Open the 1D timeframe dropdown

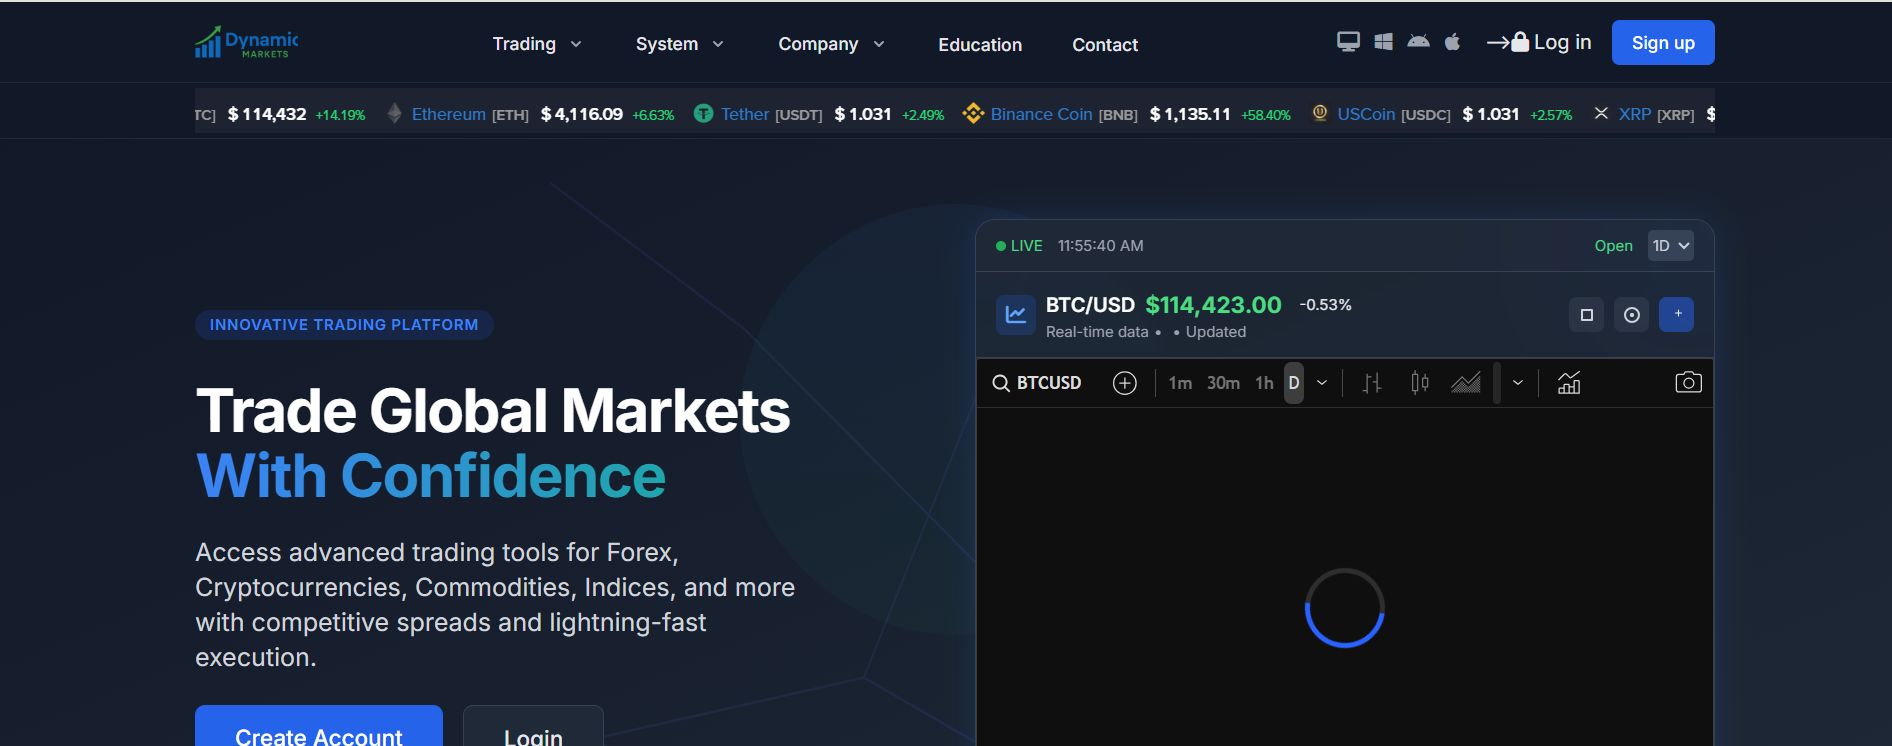tap(1670, 246)
